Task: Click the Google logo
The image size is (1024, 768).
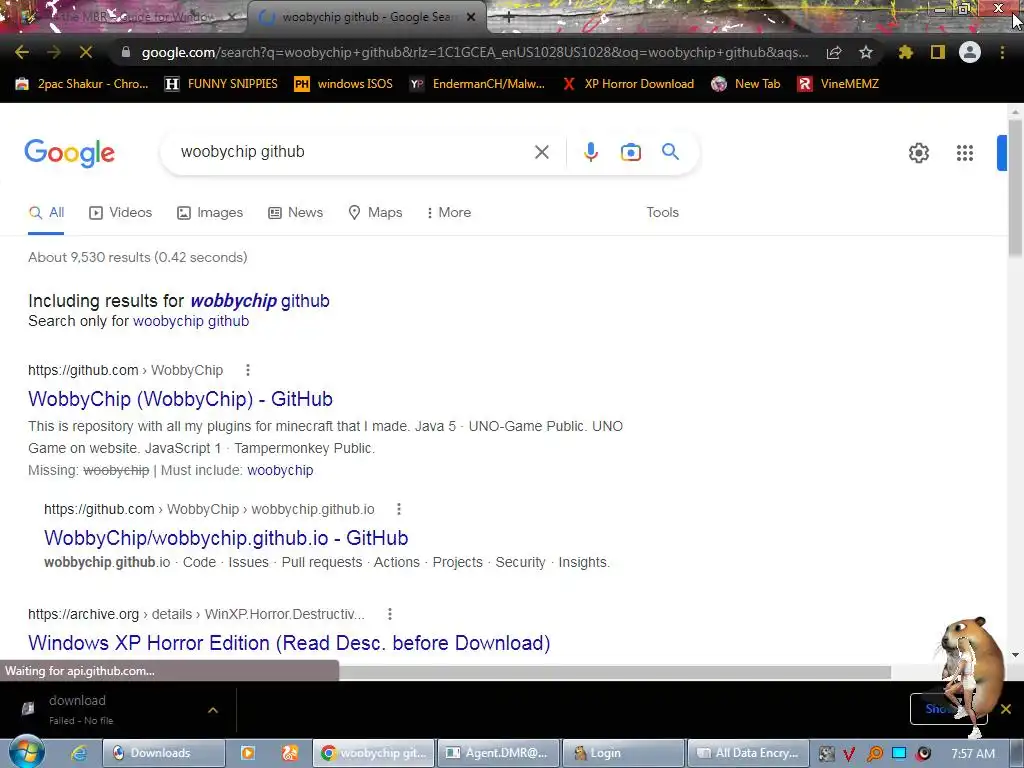Action: pyautogui.click(x=70, y=153)
